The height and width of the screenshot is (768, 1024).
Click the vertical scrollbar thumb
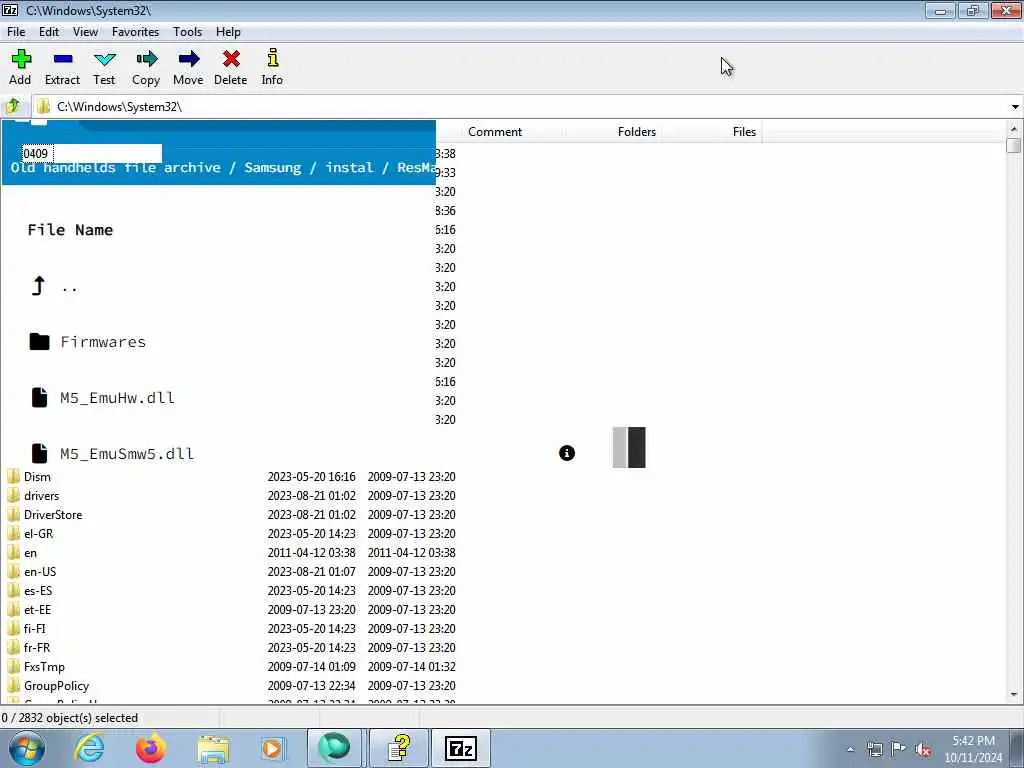1014,145
